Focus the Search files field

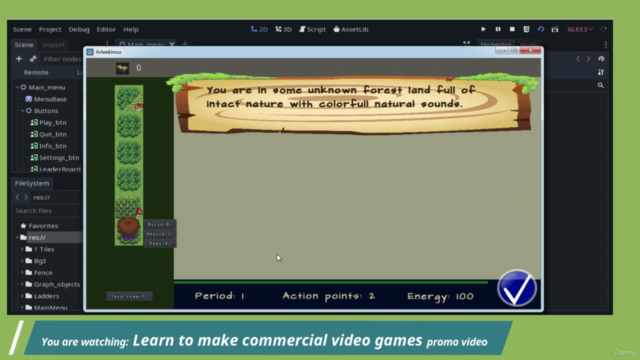(47, 211)
